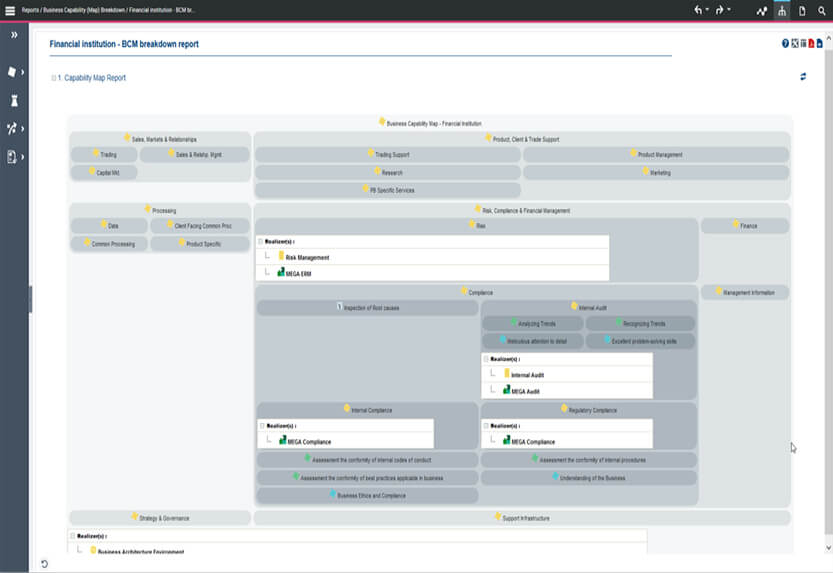Click Business Capability (Map) Breakdown breadcrumb
Viewport: 833px width, 573px height.
click(83, 10)
